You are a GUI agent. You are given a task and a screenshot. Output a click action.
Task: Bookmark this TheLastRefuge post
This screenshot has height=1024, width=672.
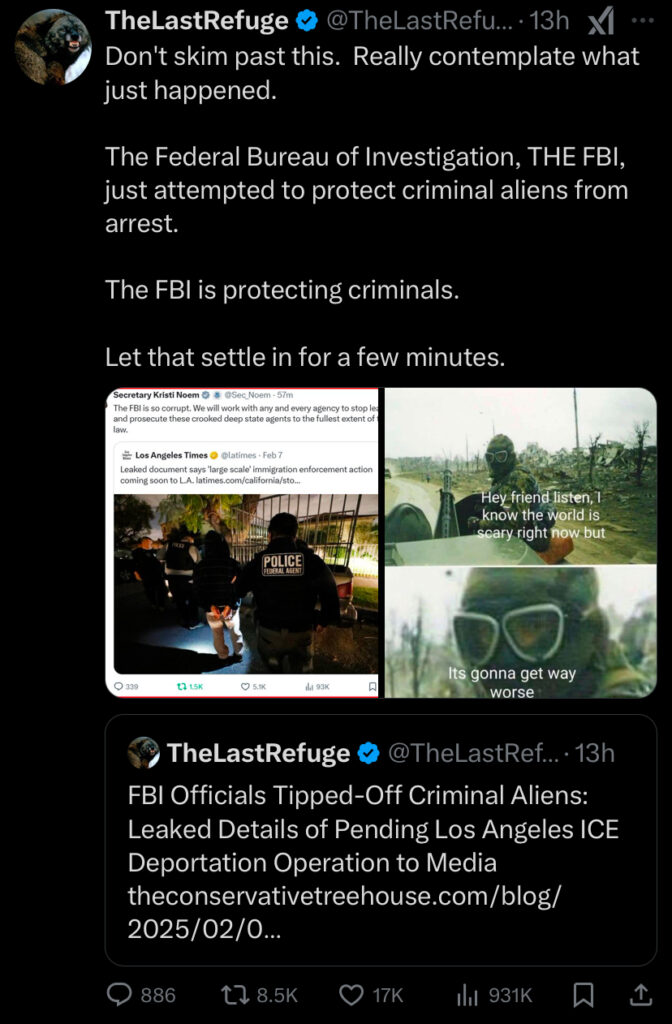[x=583, y=995]
